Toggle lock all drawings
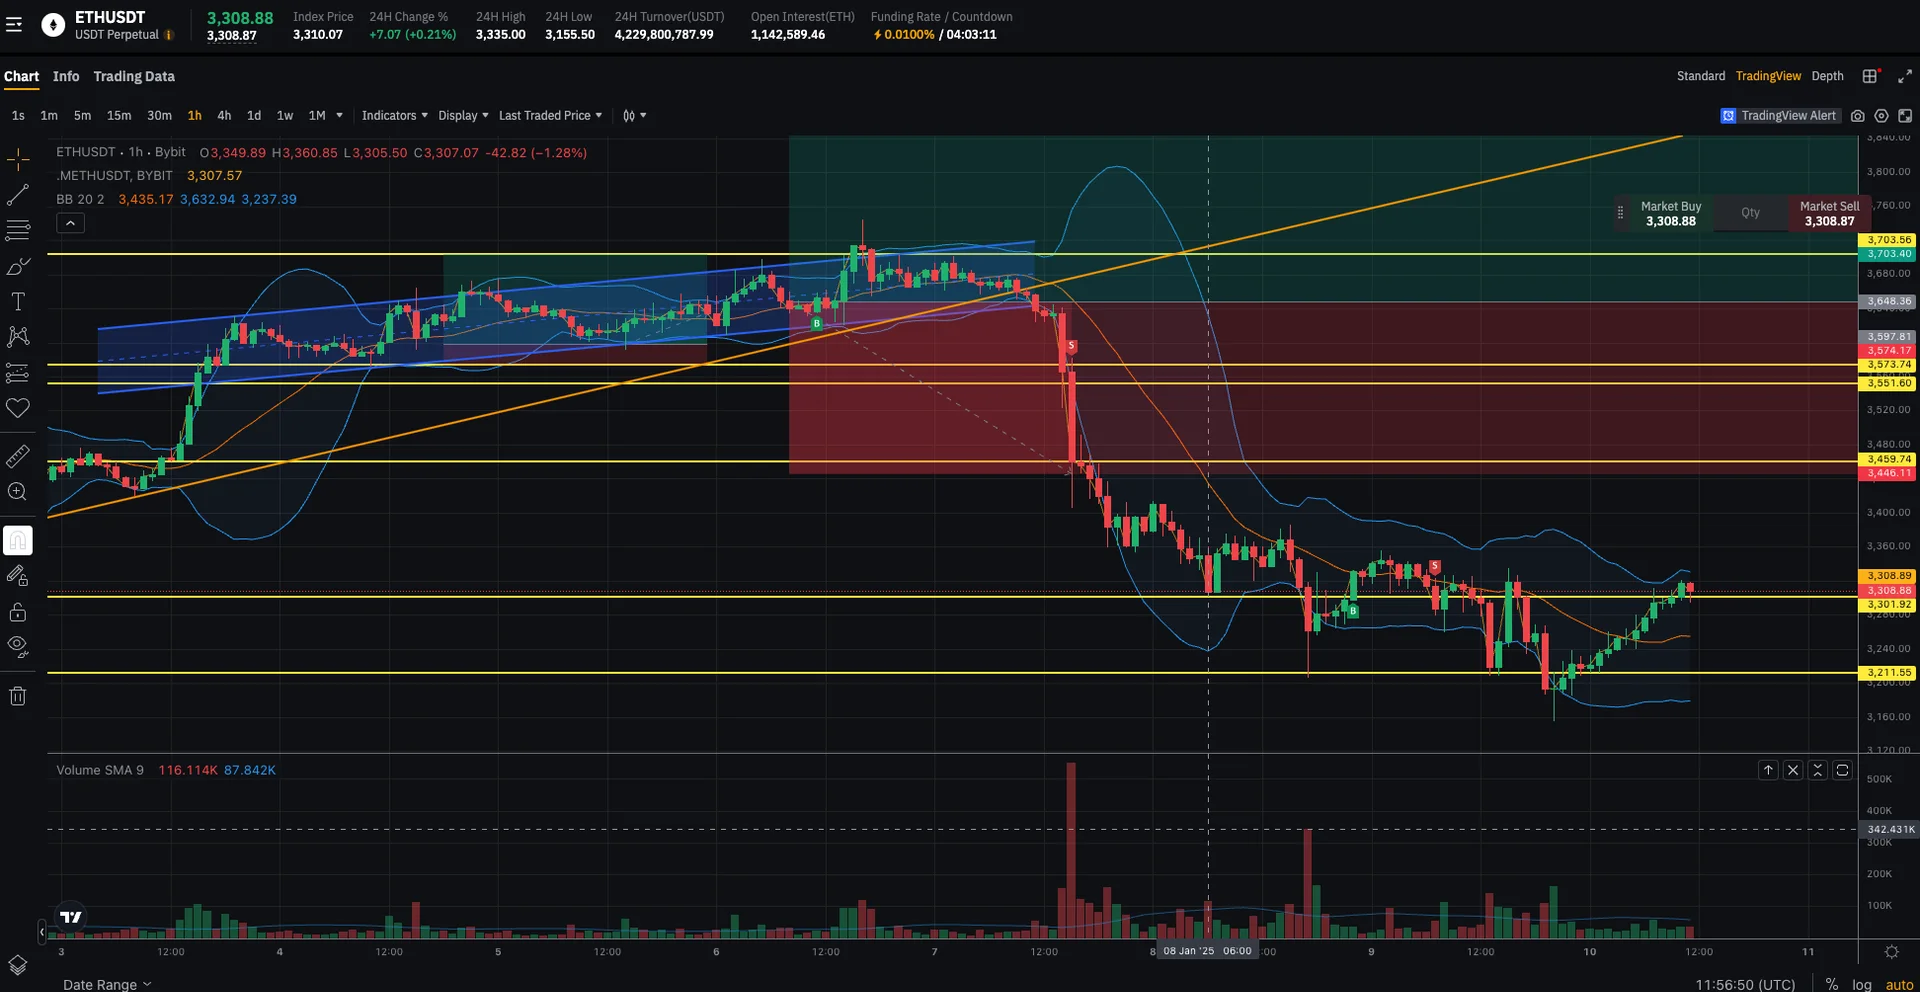Screen dimensions: 1920x992 tap(18, 612)
